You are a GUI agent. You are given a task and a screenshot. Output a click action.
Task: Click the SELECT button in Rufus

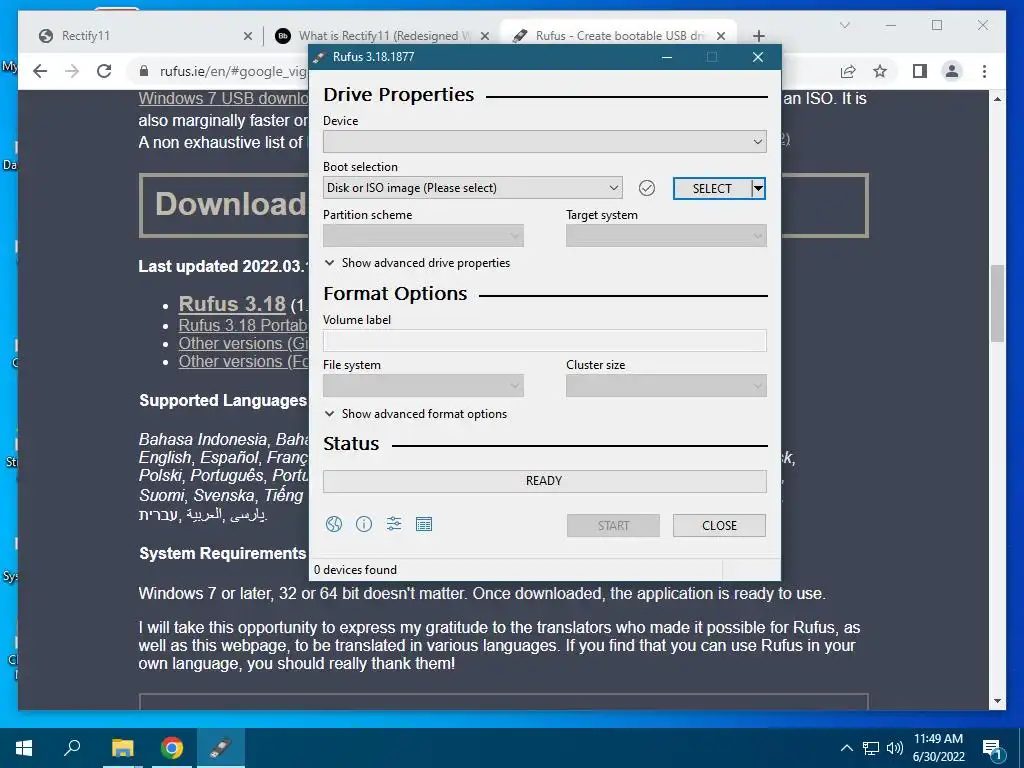click(712, 188)
